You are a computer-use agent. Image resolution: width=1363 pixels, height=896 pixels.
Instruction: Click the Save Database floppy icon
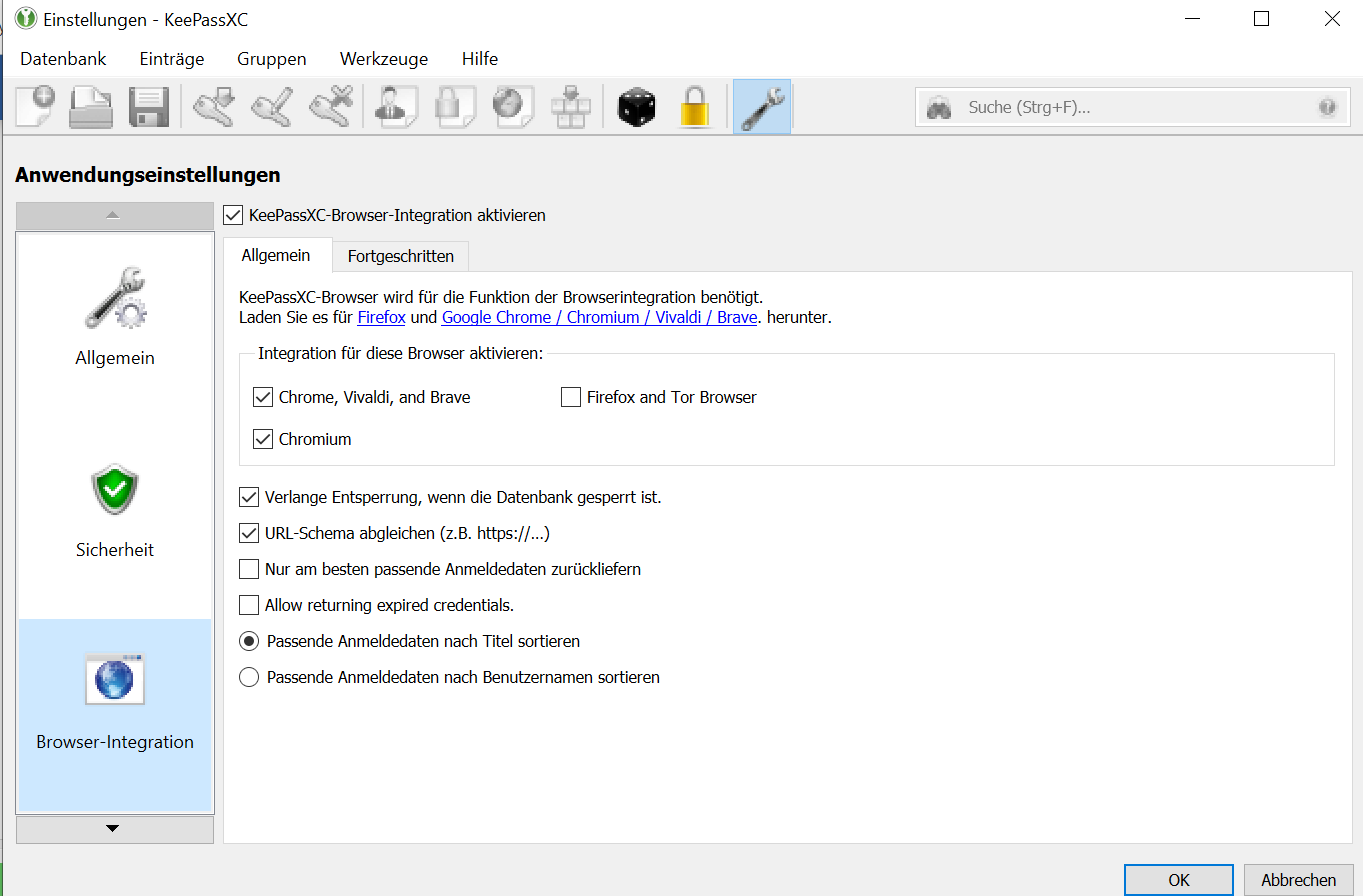(148, 106)
